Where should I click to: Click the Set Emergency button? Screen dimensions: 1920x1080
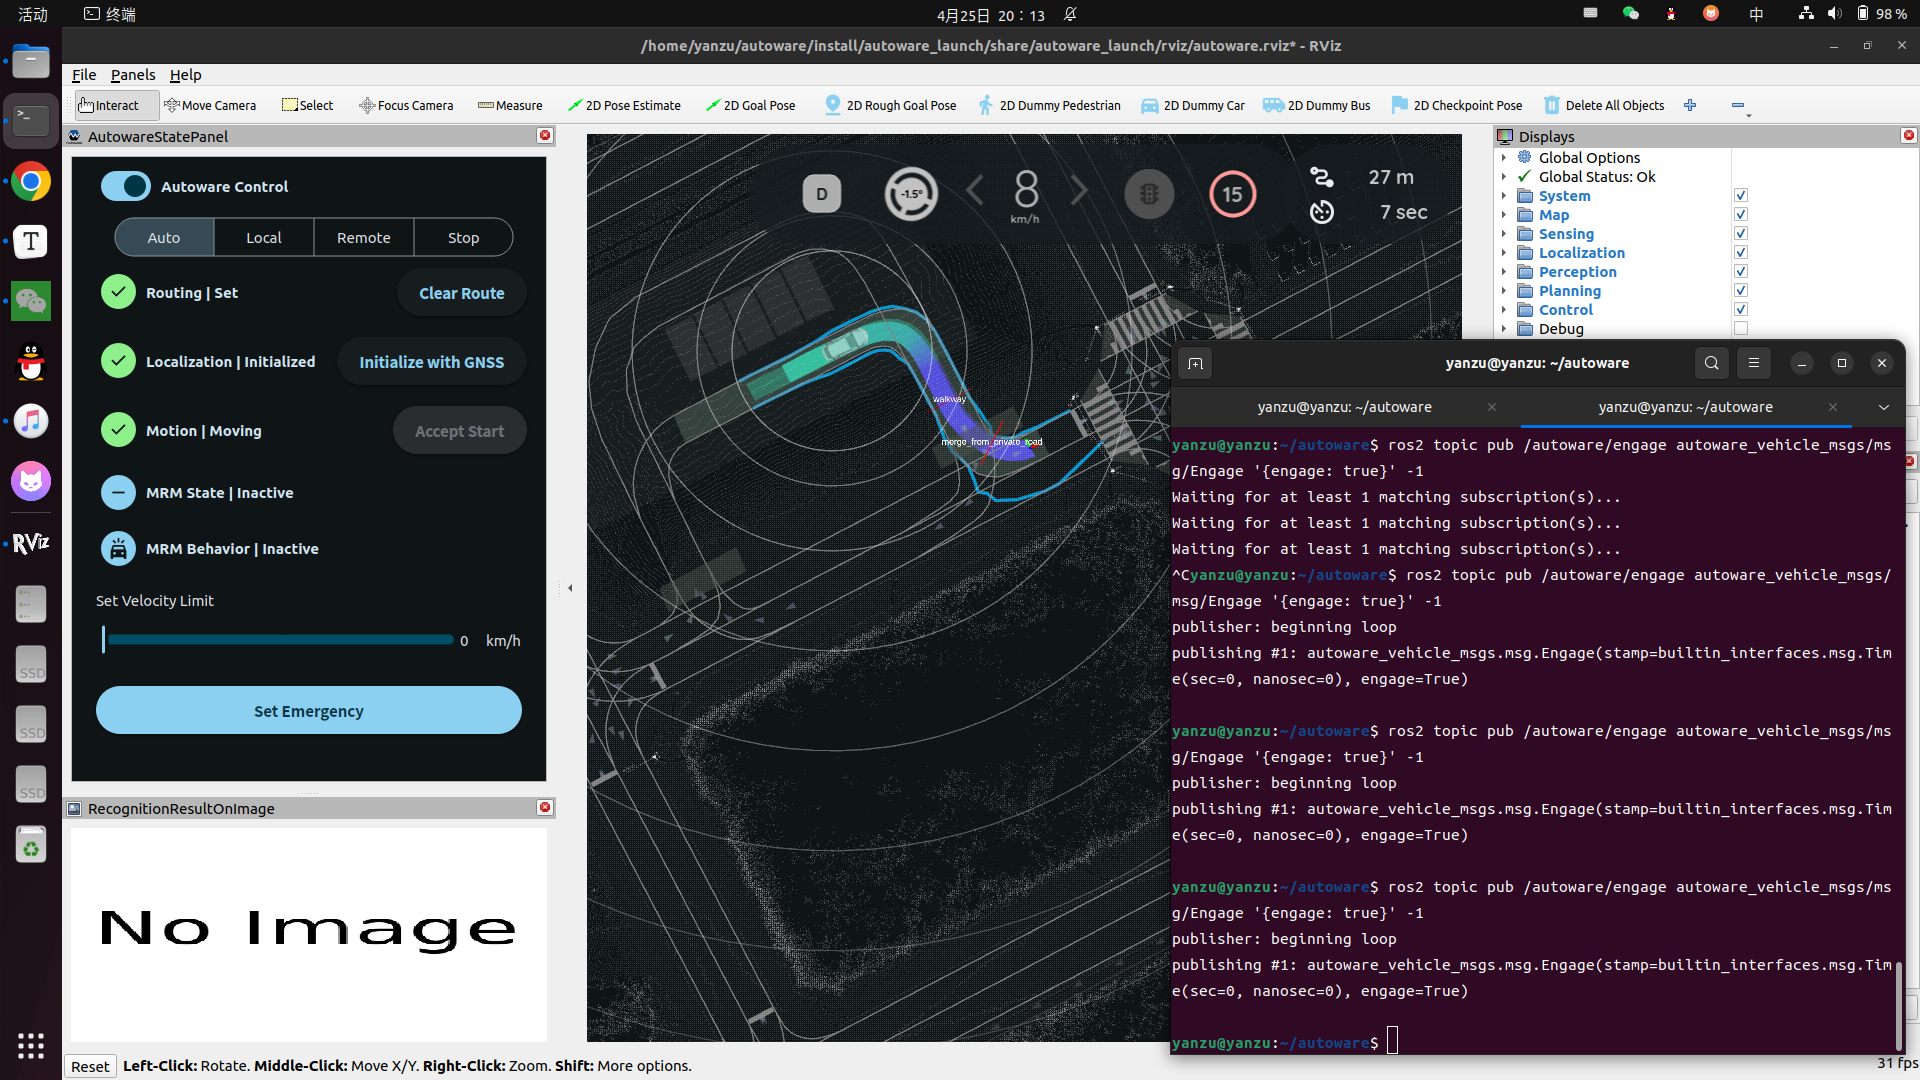[x=309, y=711]
